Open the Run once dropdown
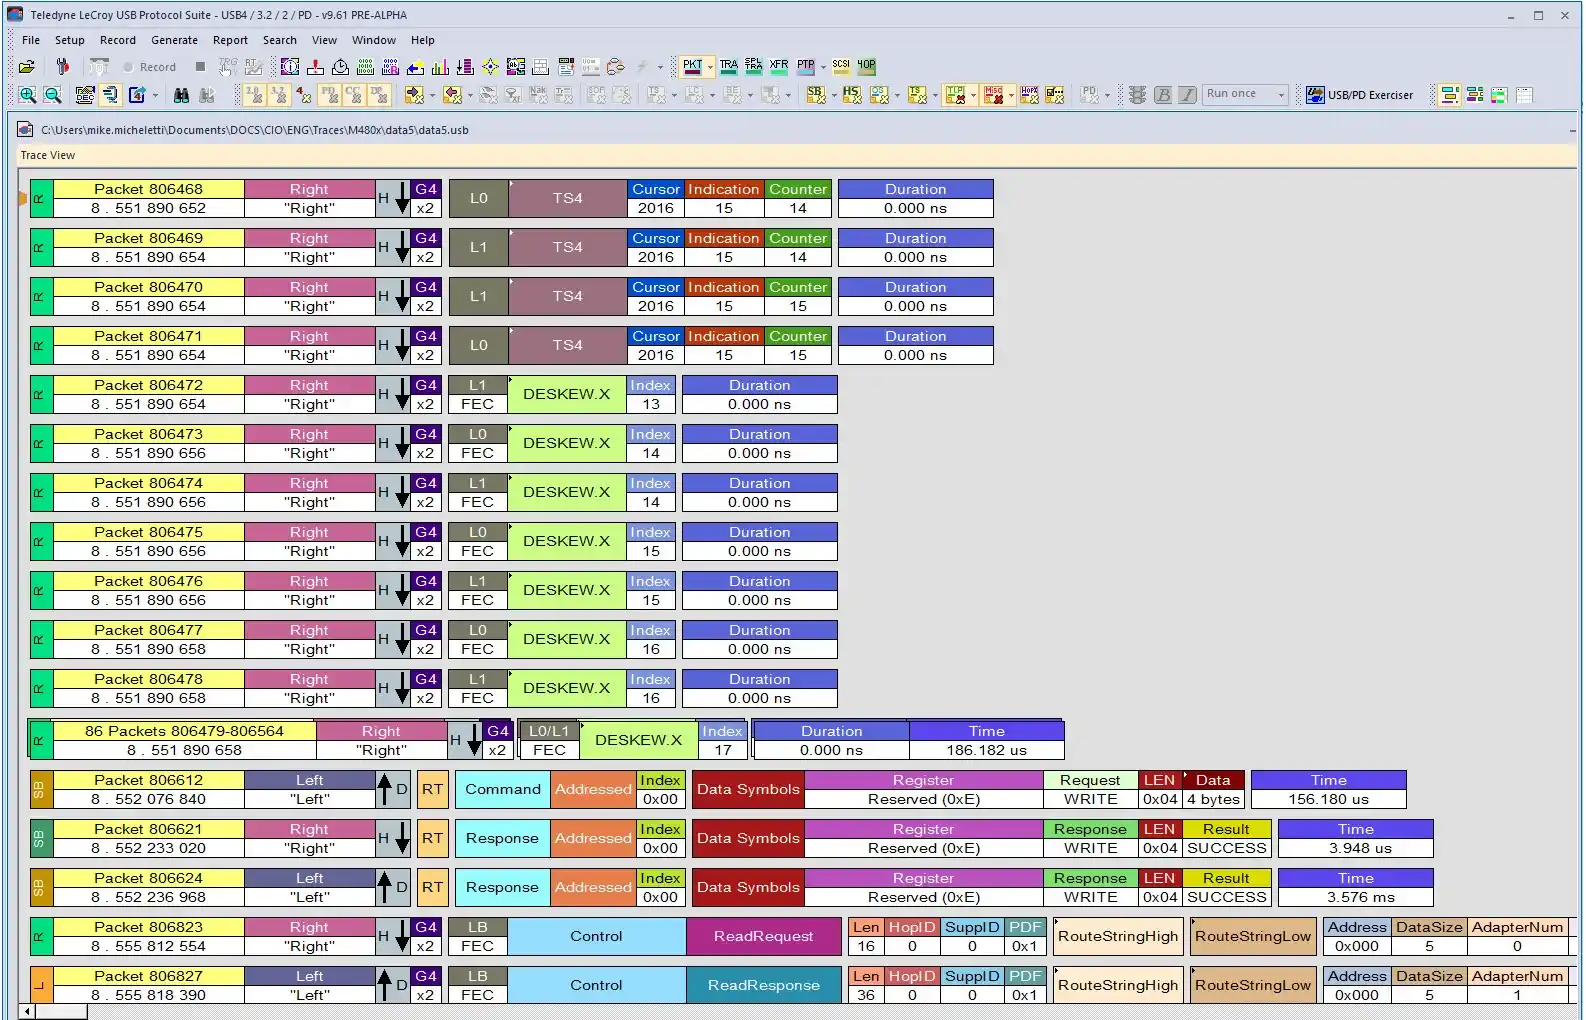Viewport: 1586px width, 1020px height. [1281, 95]
